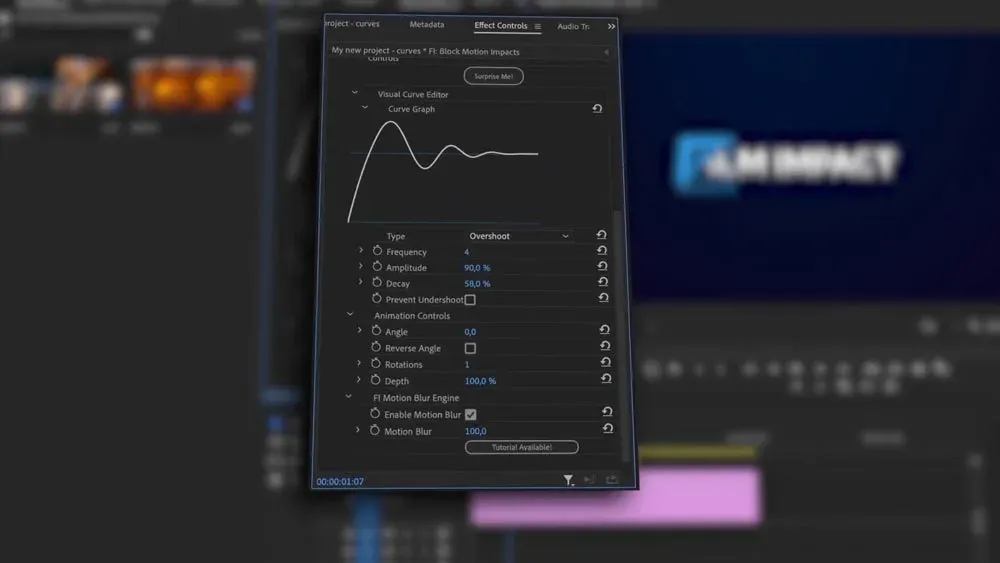Toggle animation stopwatch for Prevent Undershoot

tap(377, 298)
